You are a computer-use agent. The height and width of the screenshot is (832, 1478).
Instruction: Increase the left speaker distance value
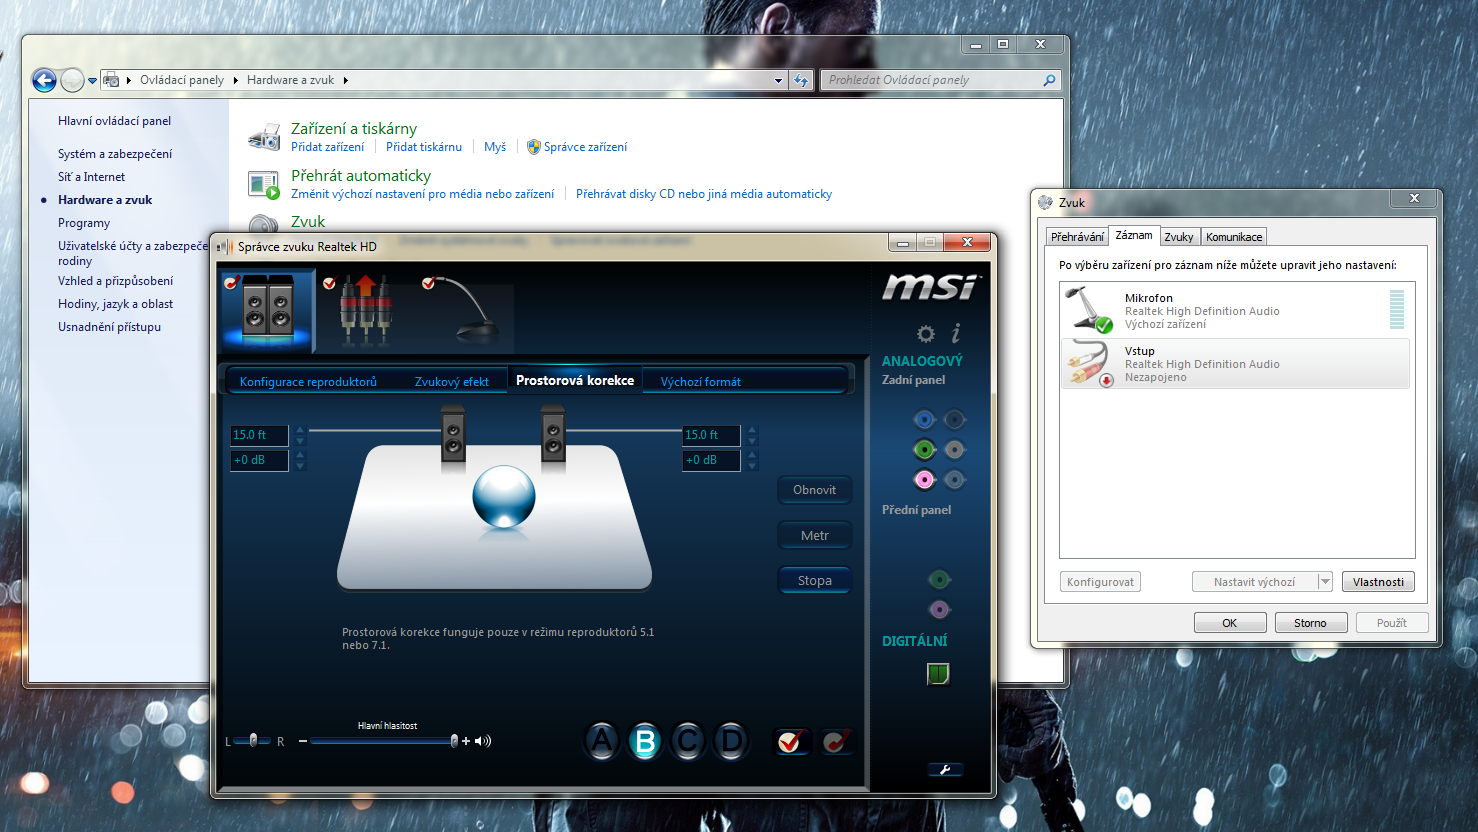coord(300,430)
